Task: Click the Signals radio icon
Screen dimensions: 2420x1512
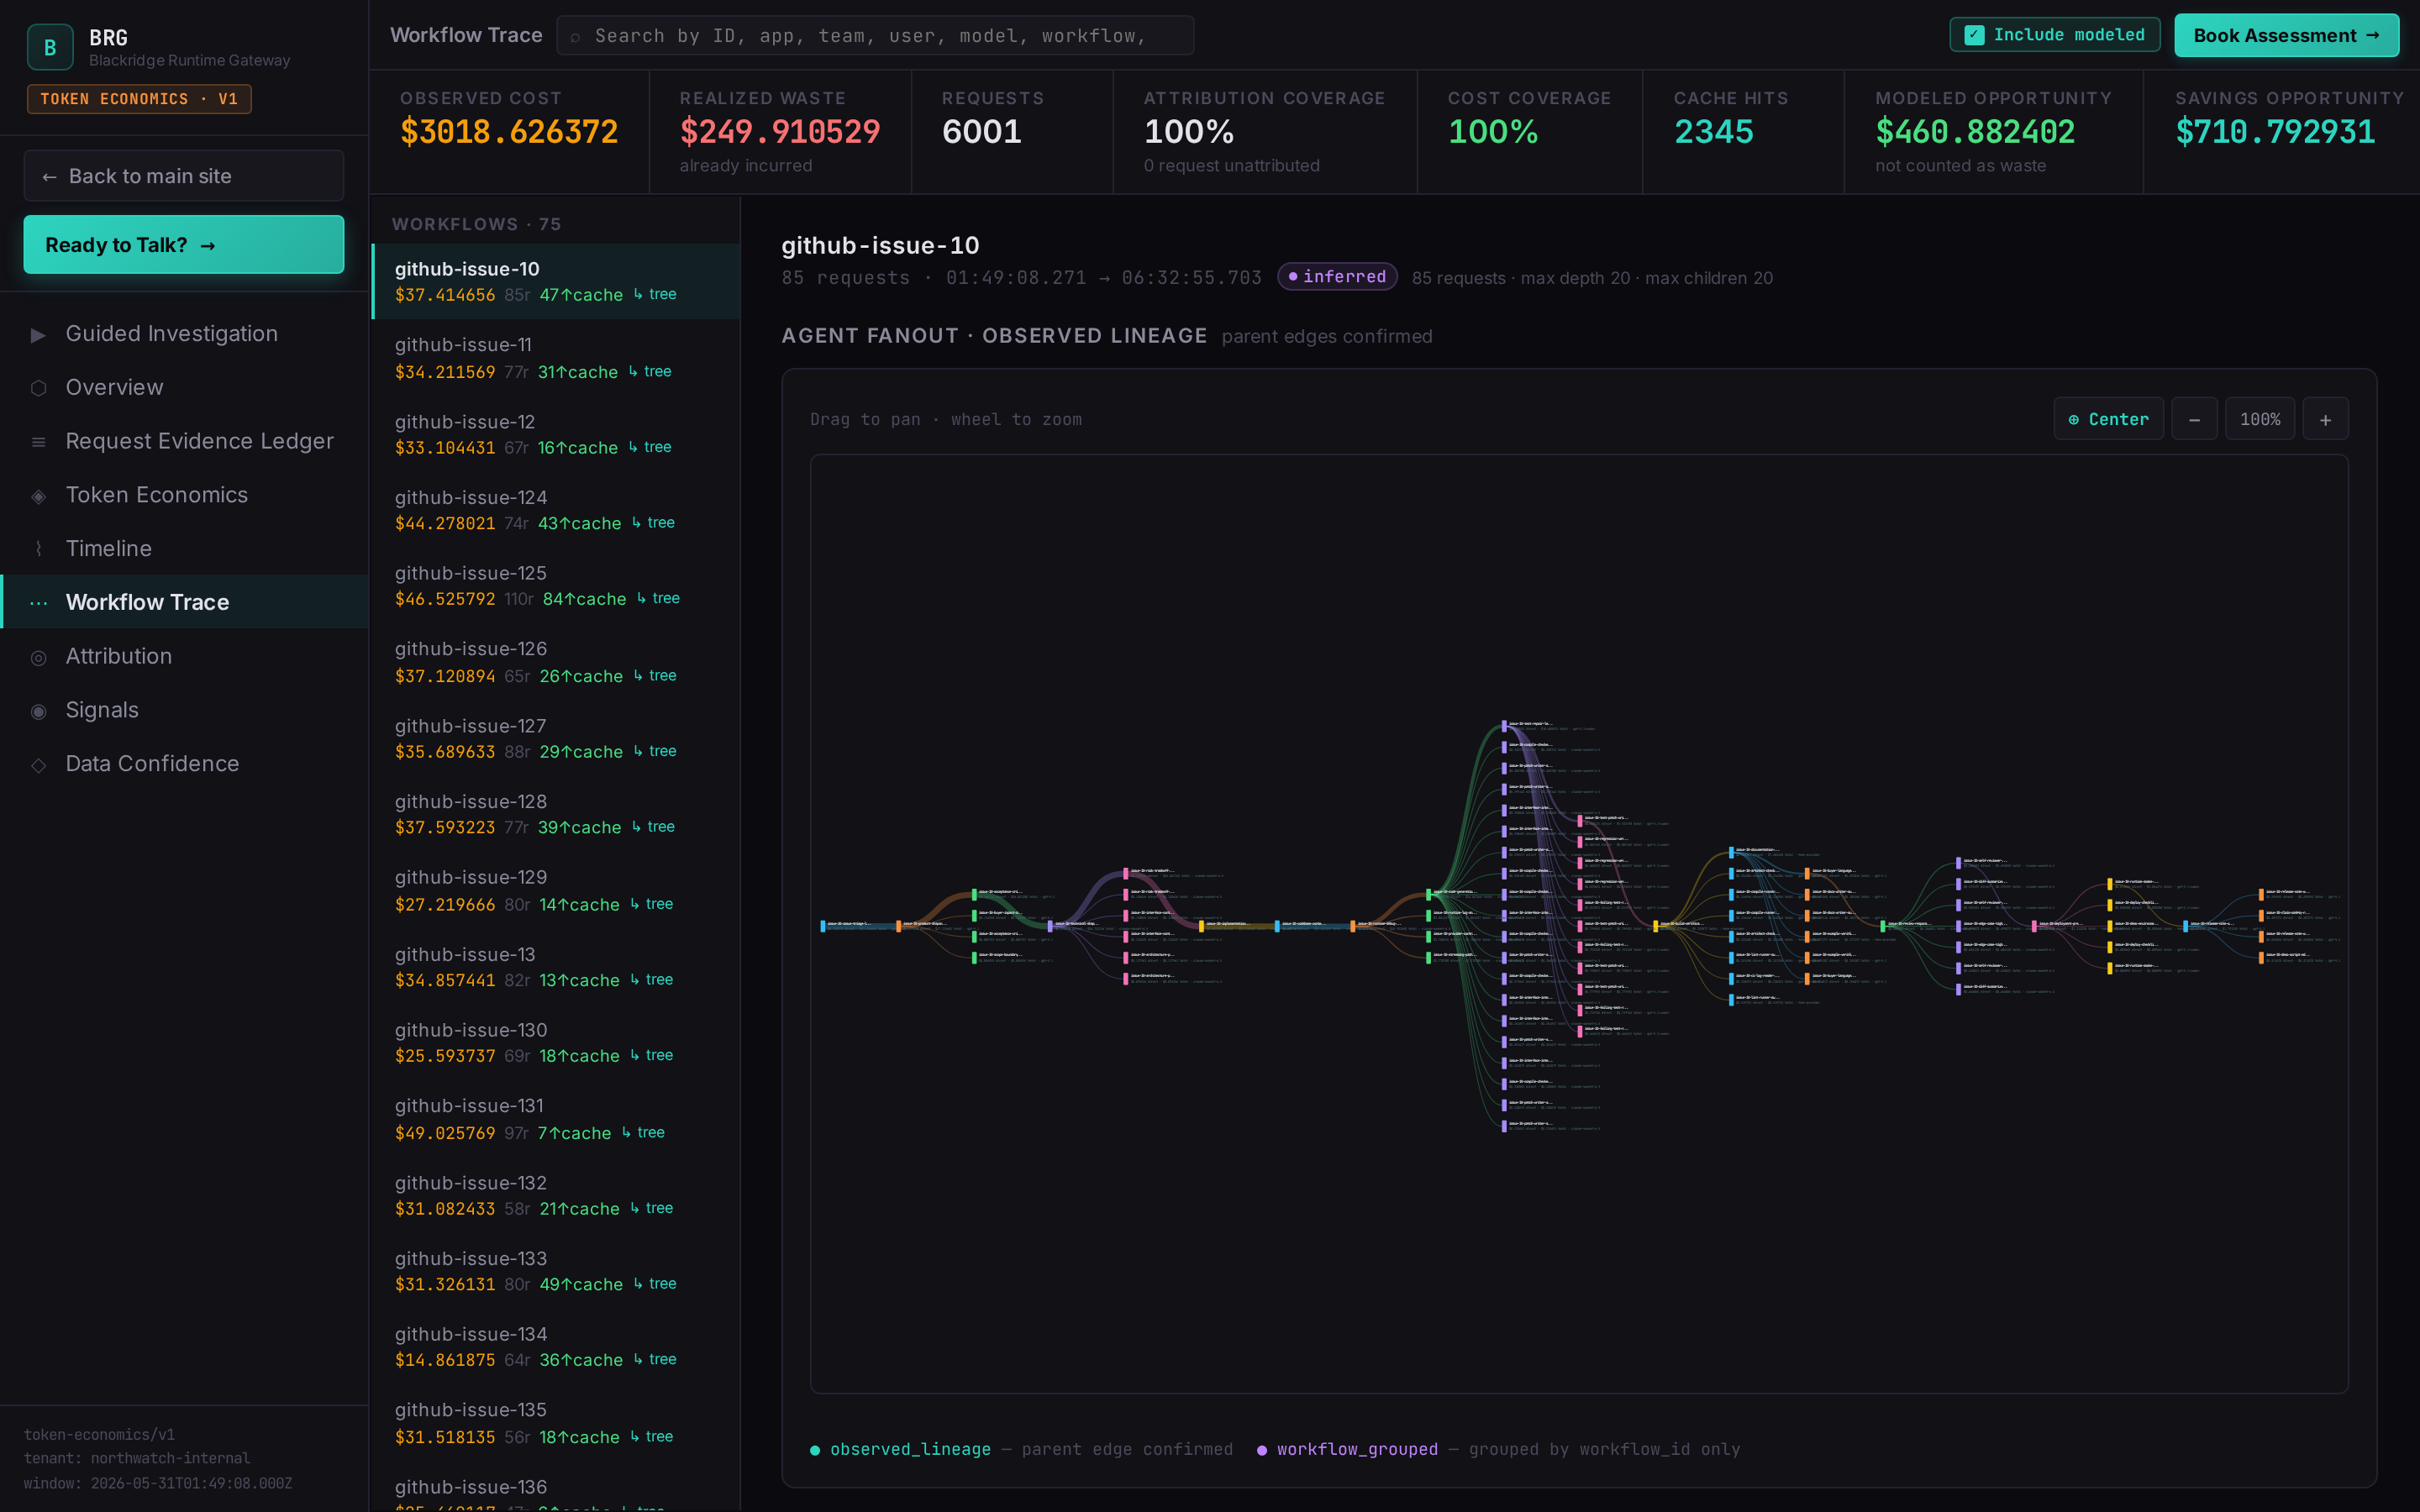Action: click(38, 711)
